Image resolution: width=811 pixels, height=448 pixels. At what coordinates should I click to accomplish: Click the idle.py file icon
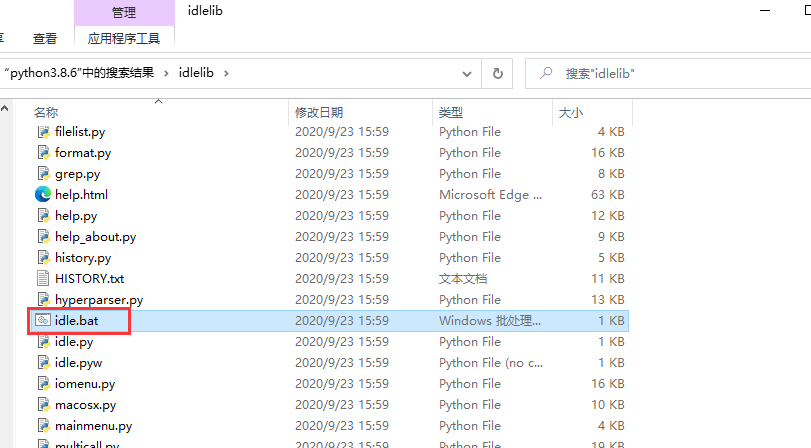tap(43, 341)
